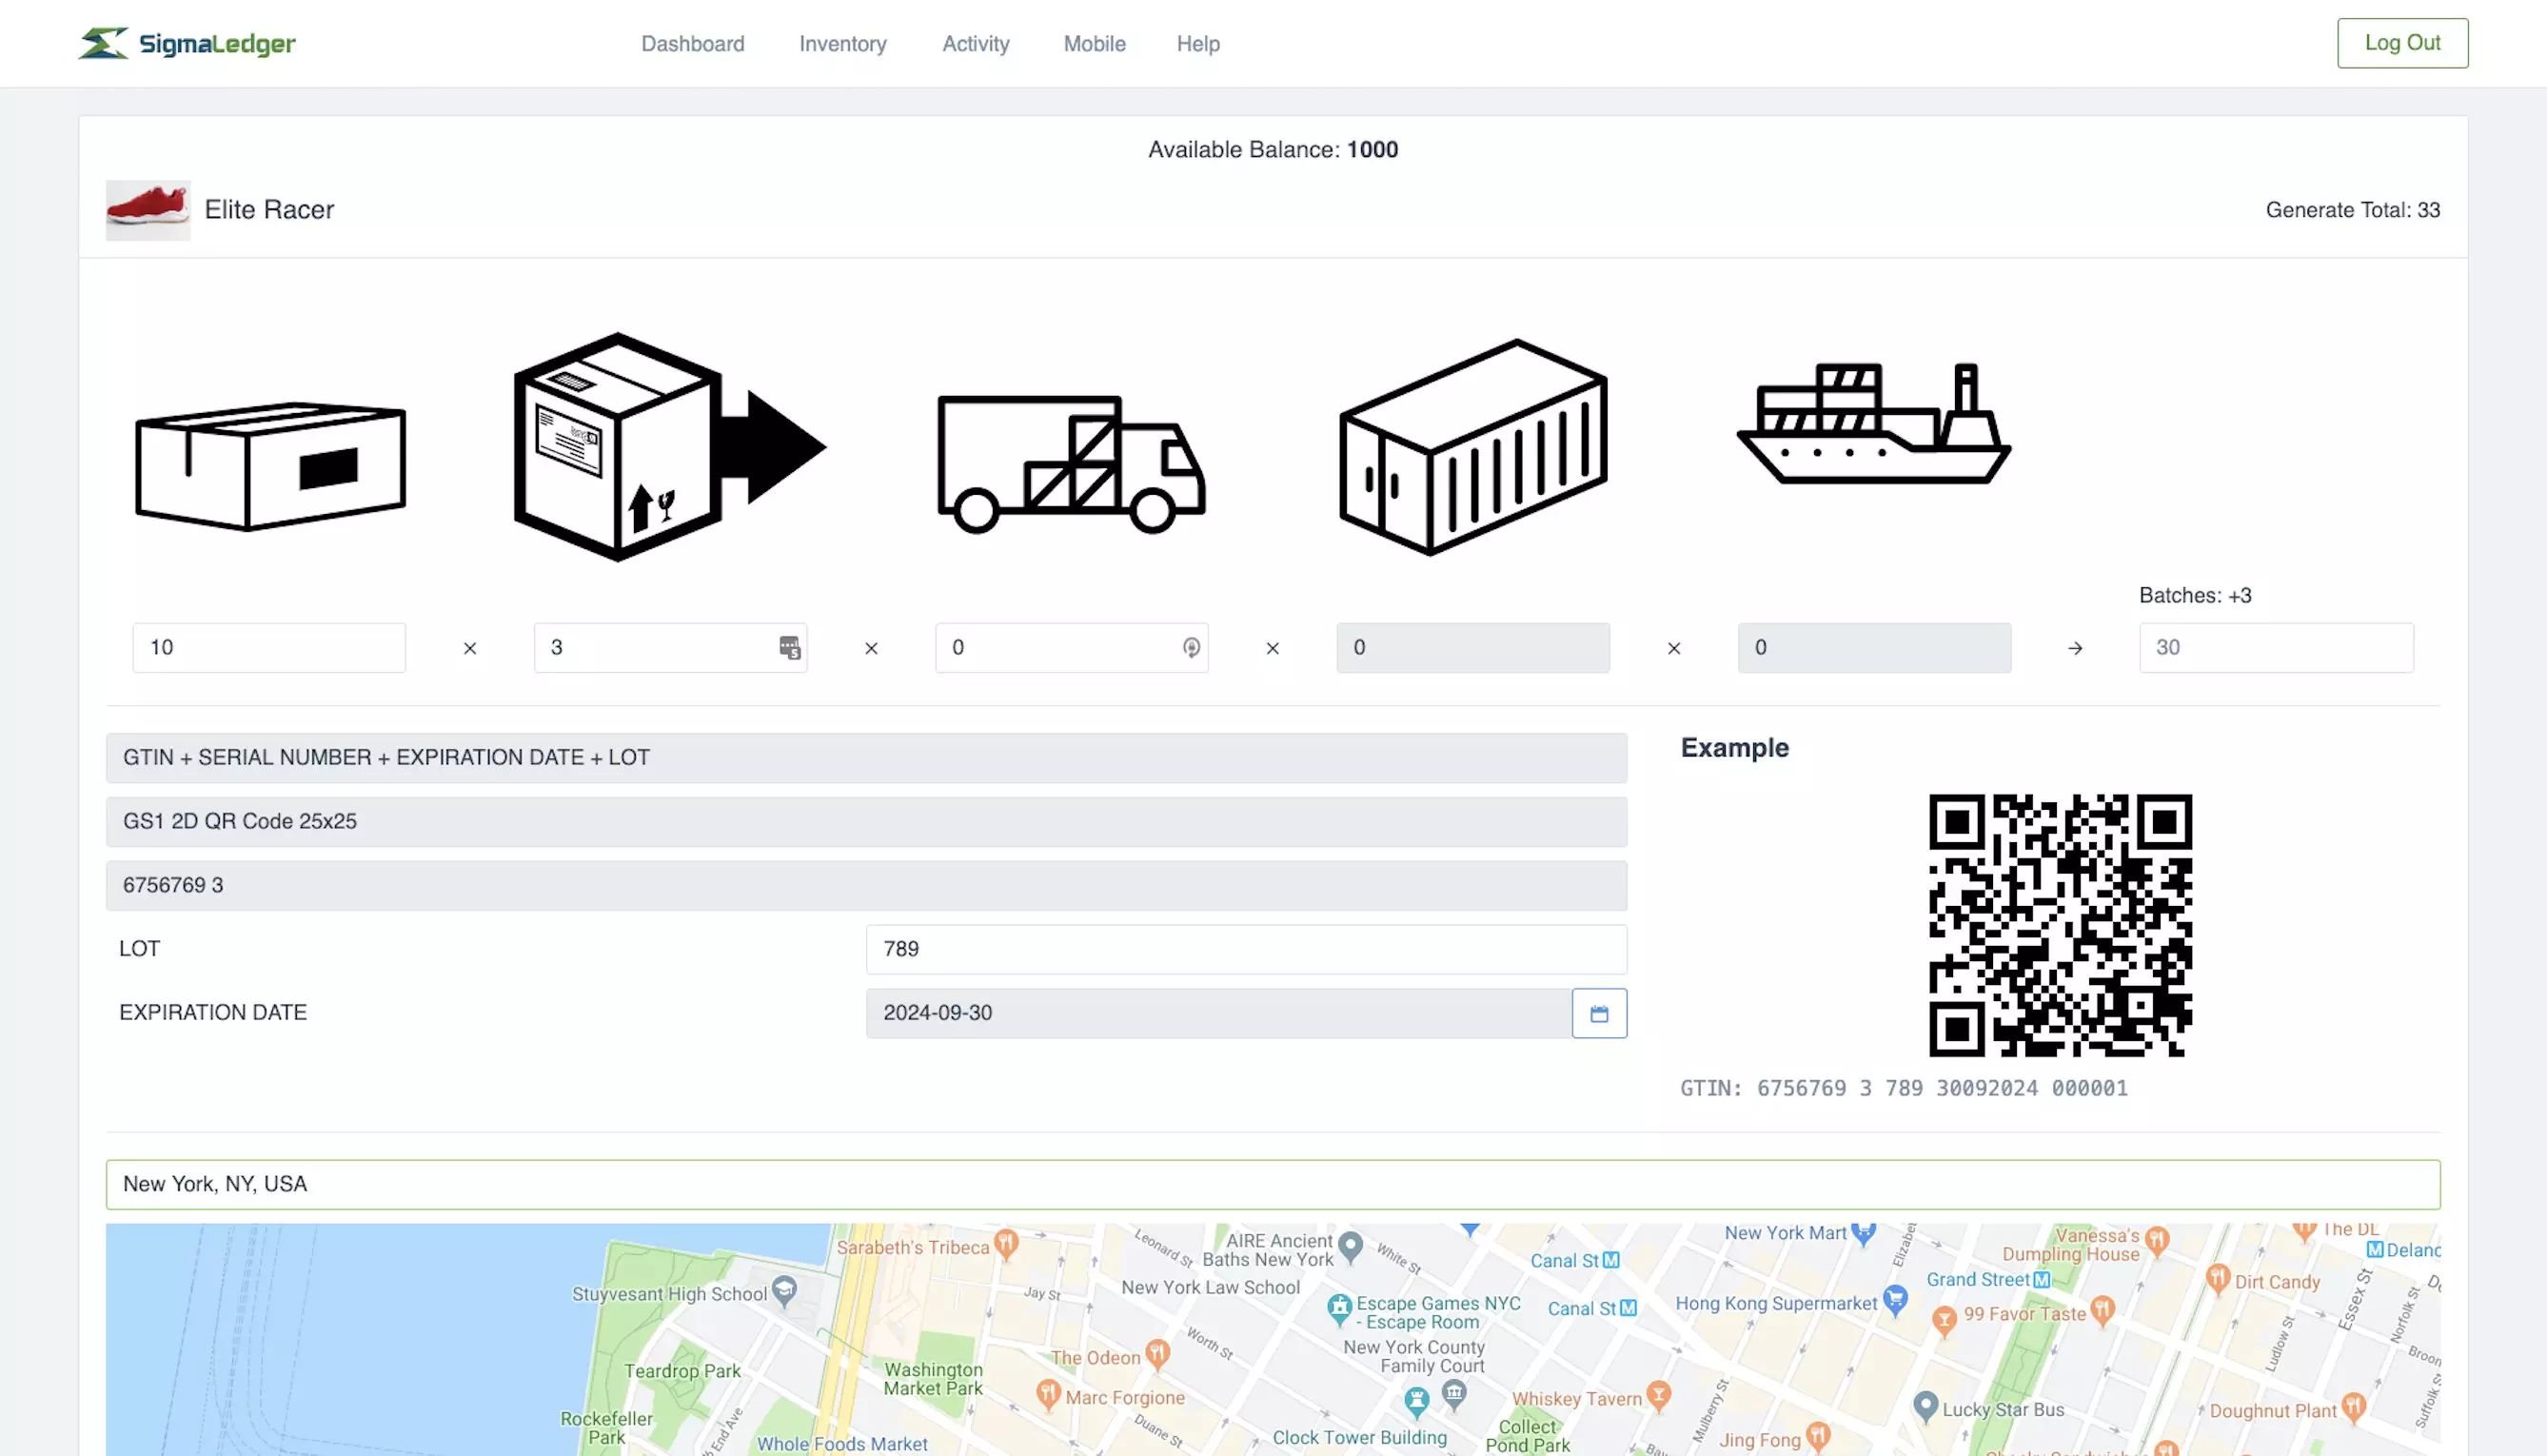Focus the quantity field containing 10
This screenshot has width=2547, height=1456.
[269, 648]
